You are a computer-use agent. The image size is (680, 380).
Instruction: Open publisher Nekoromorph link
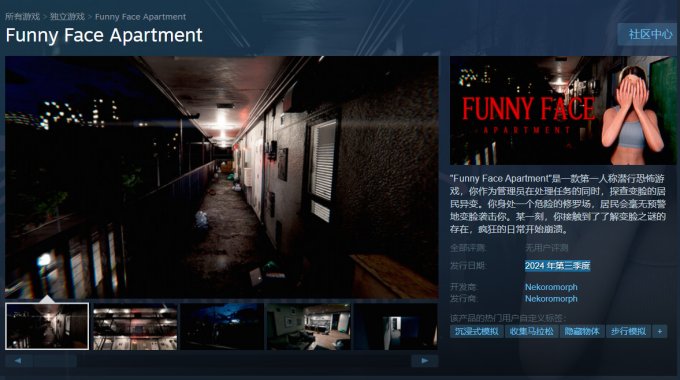coord(551,298)
